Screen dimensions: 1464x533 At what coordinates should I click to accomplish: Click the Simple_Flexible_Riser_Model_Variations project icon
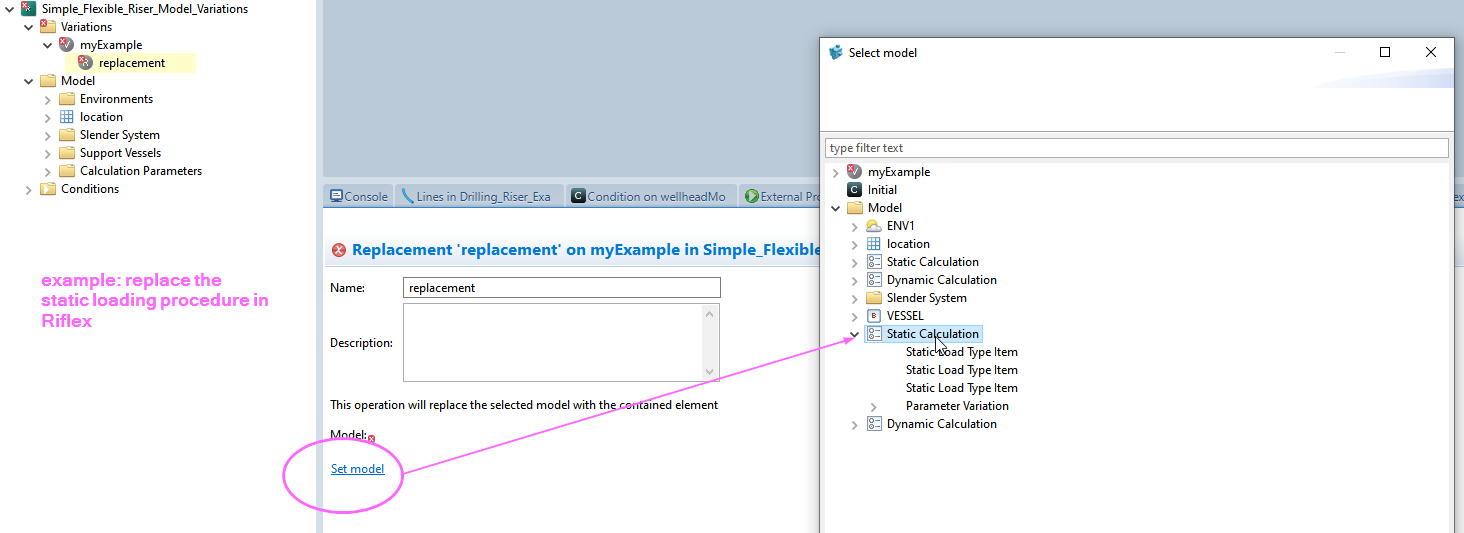click(28, 9)
